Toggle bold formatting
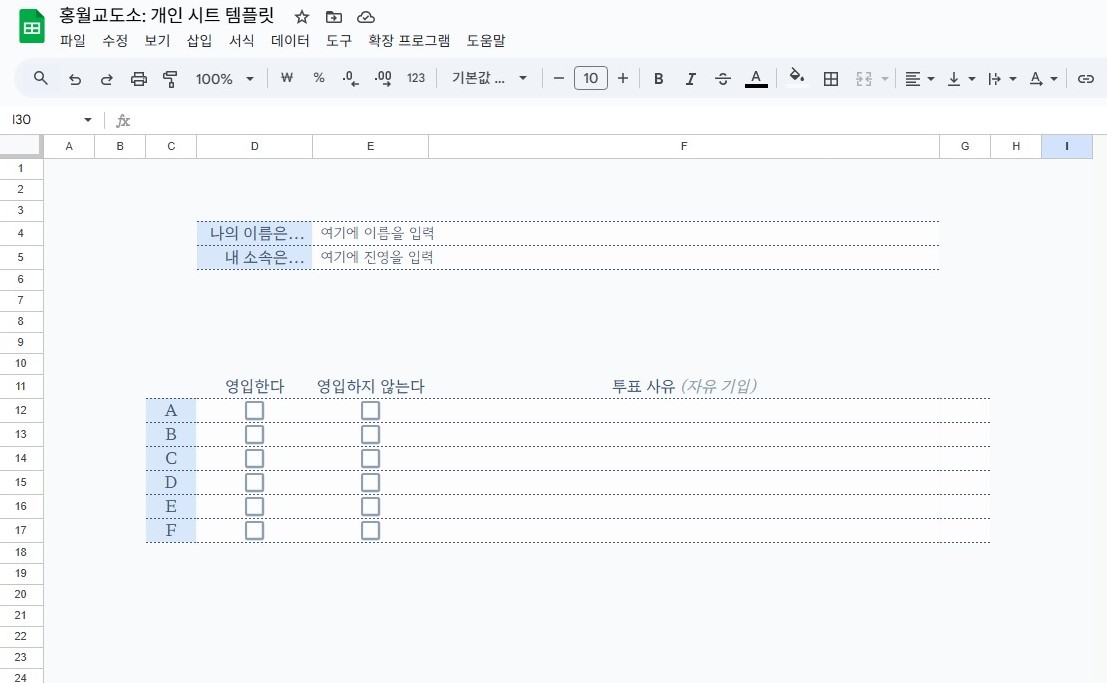This screenshot has width=1107, height=683. (658, 78)
